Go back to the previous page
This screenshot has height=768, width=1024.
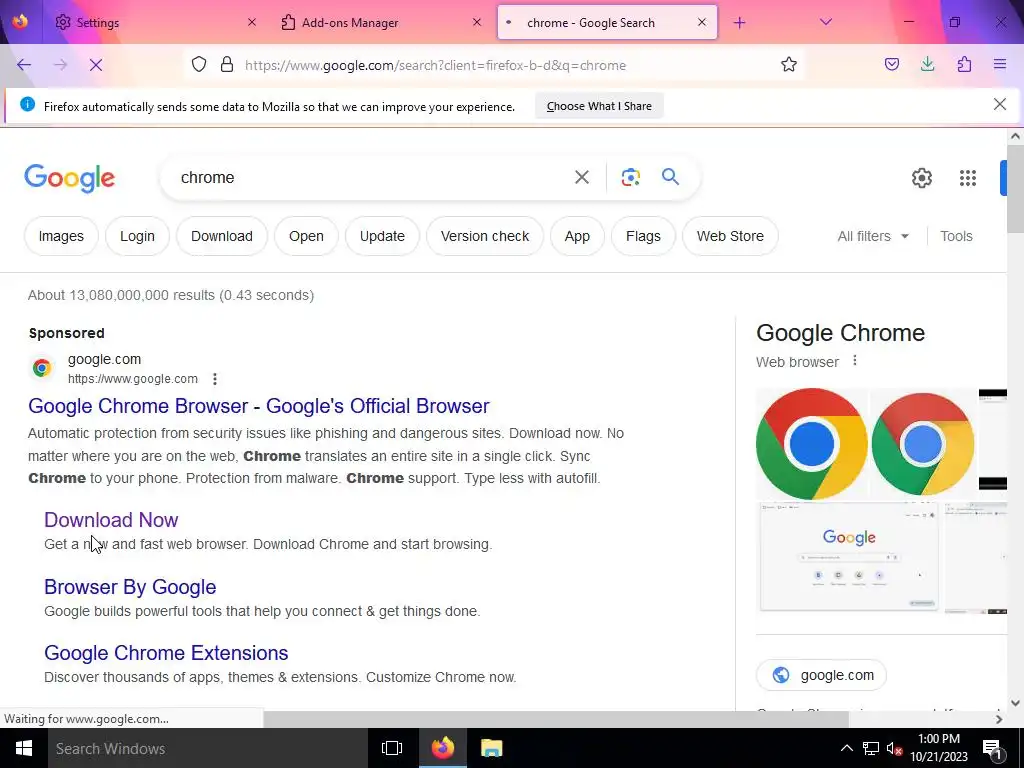point(24,65)
